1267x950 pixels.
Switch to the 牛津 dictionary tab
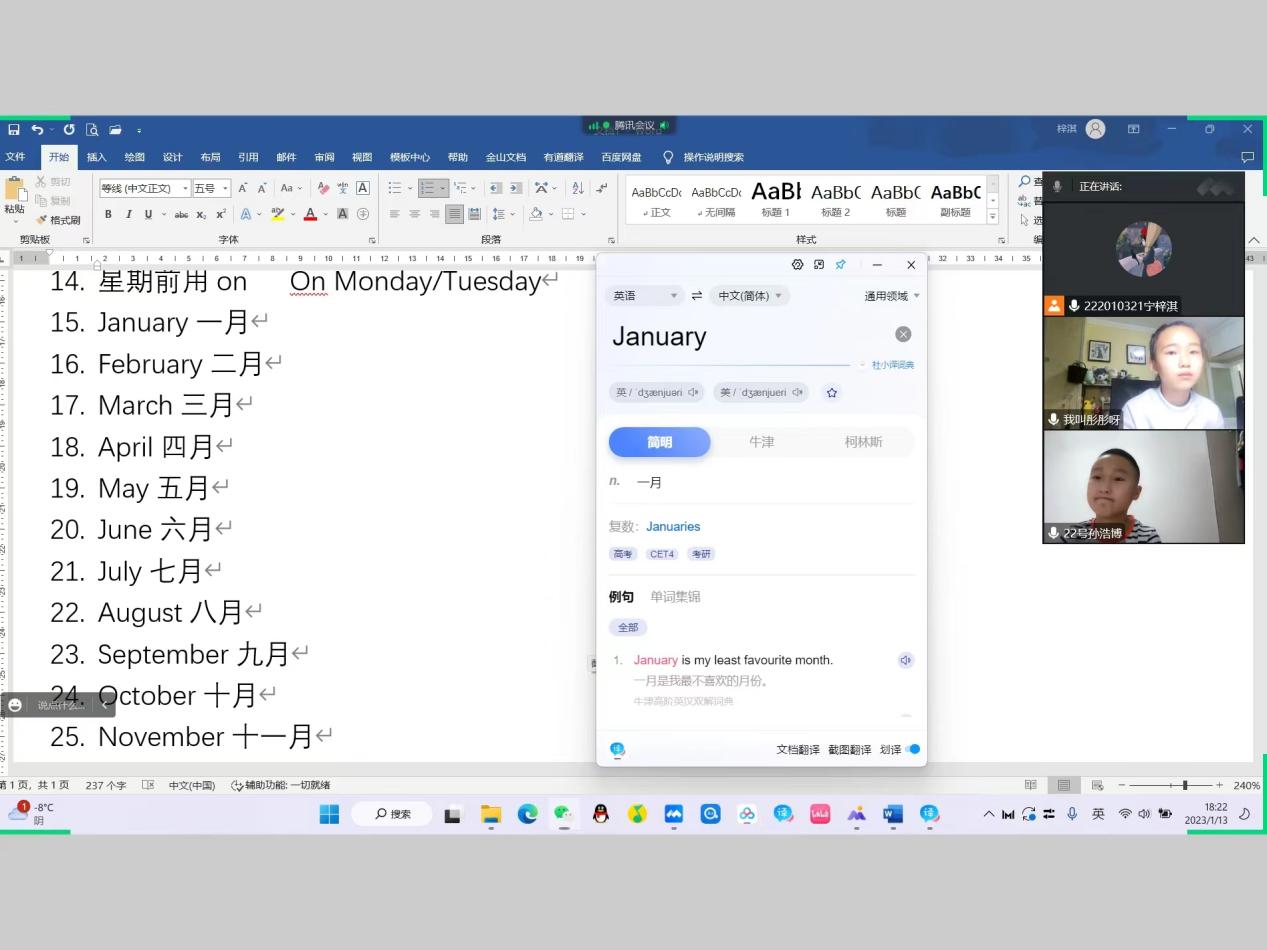point(761,442)
